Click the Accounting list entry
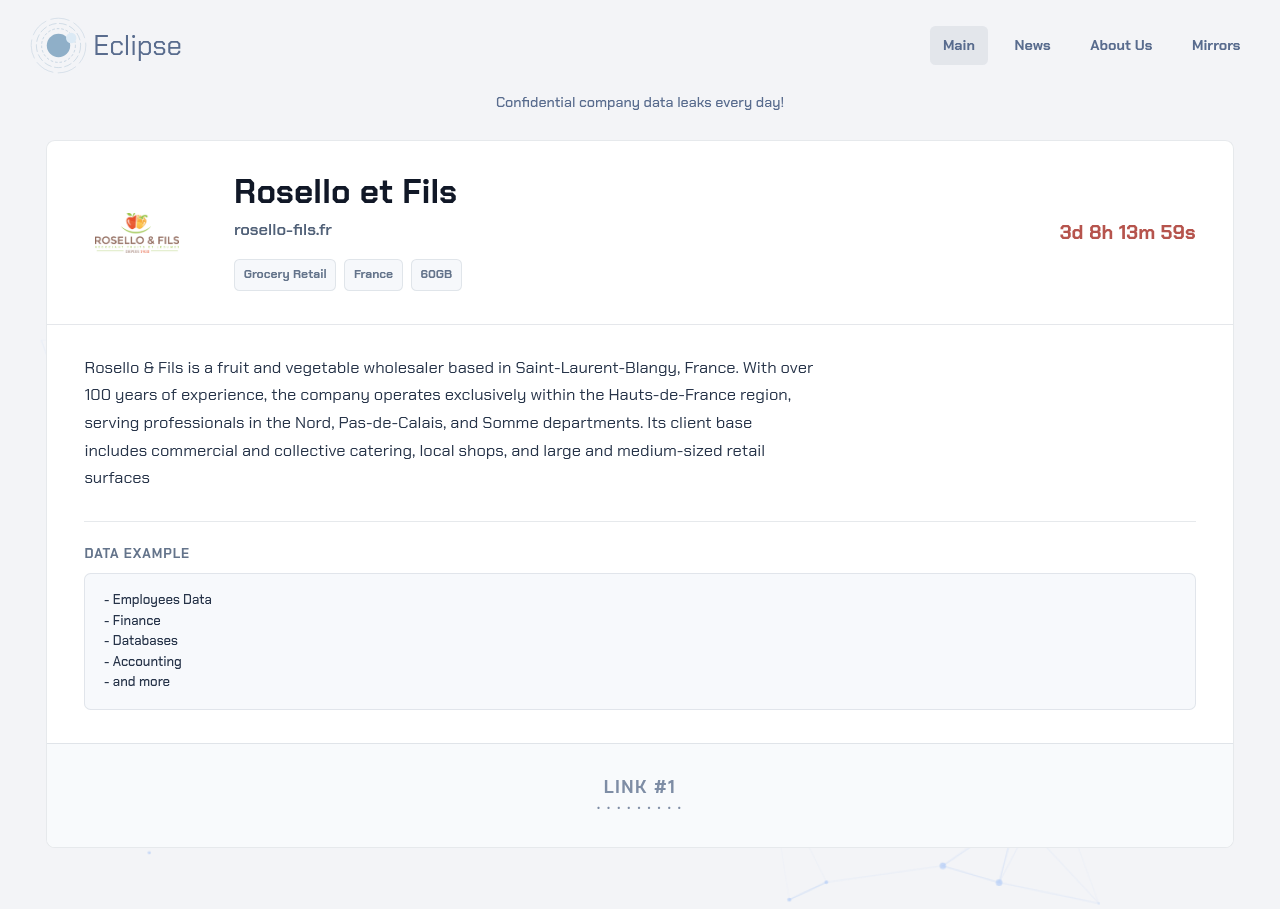The width and height of the screenshot is (1280, 909). pyautogui.click(x=143, y=661)
